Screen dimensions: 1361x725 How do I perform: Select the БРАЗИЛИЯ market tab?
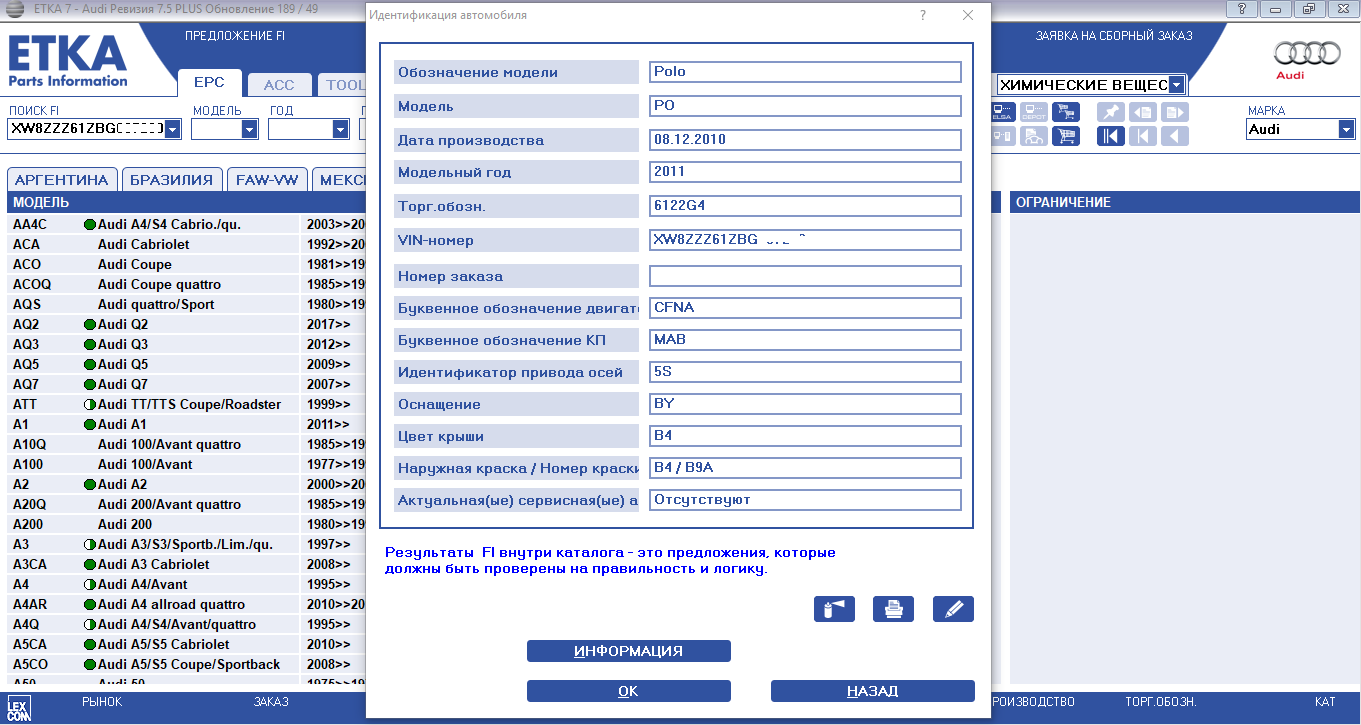[x=172, y=180]
